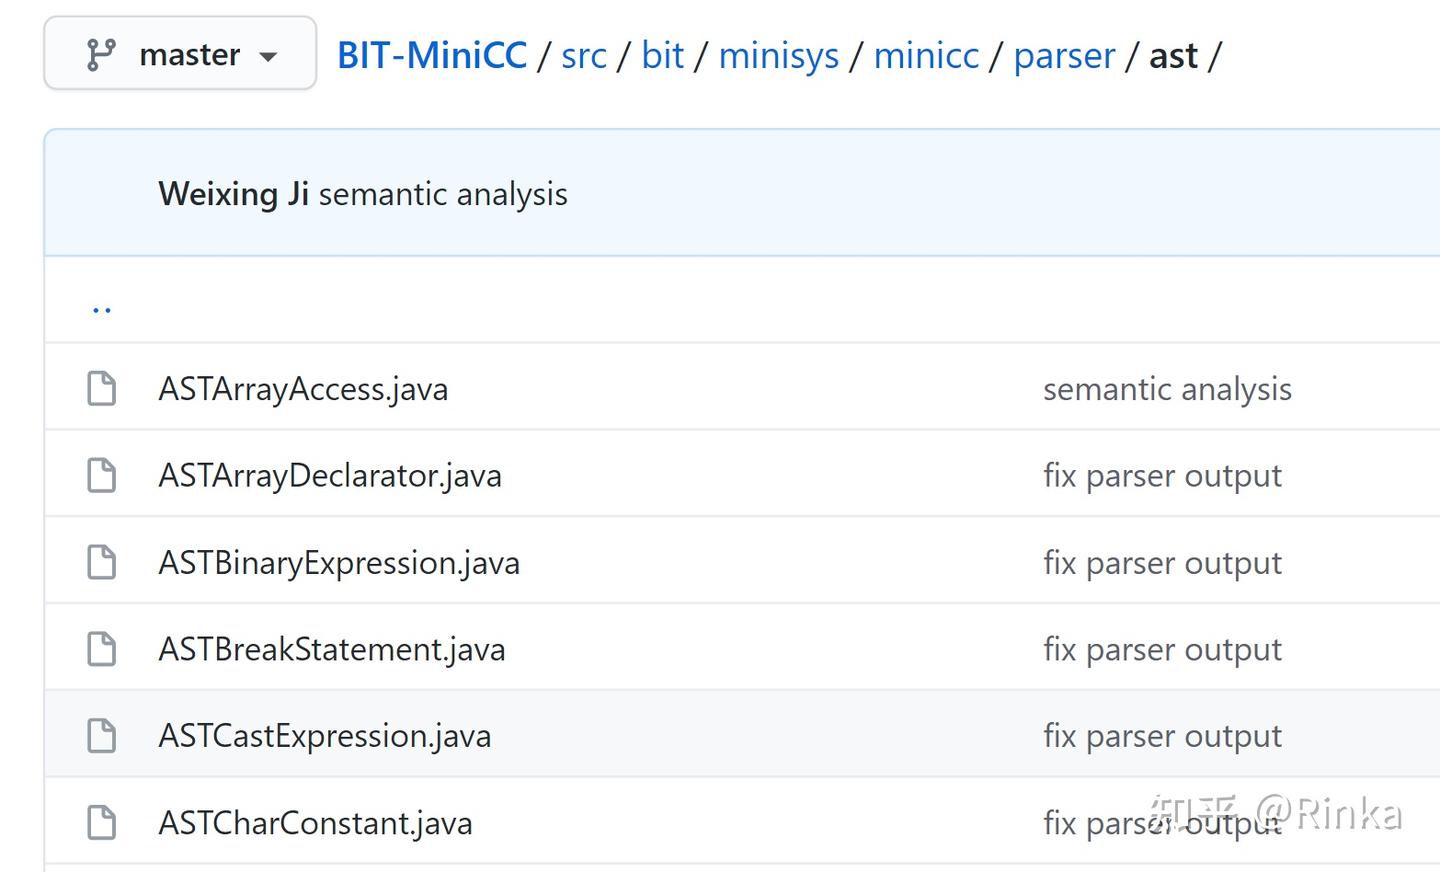Click file icon beside ASTCharConstant.java

tap(101, 823)
